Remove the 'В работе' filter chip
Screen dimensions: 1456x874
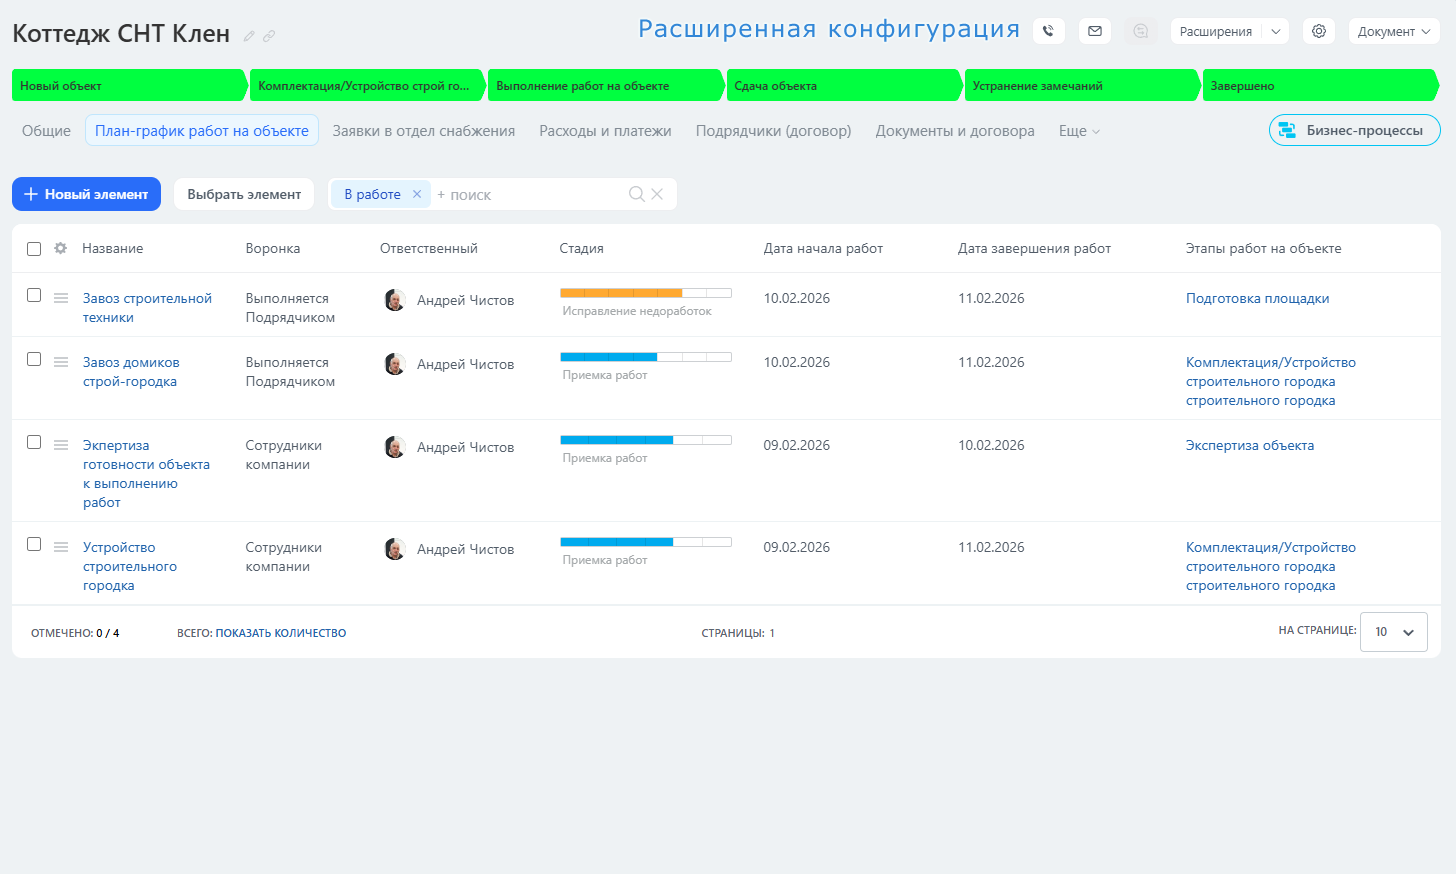[x=417, y=194]
